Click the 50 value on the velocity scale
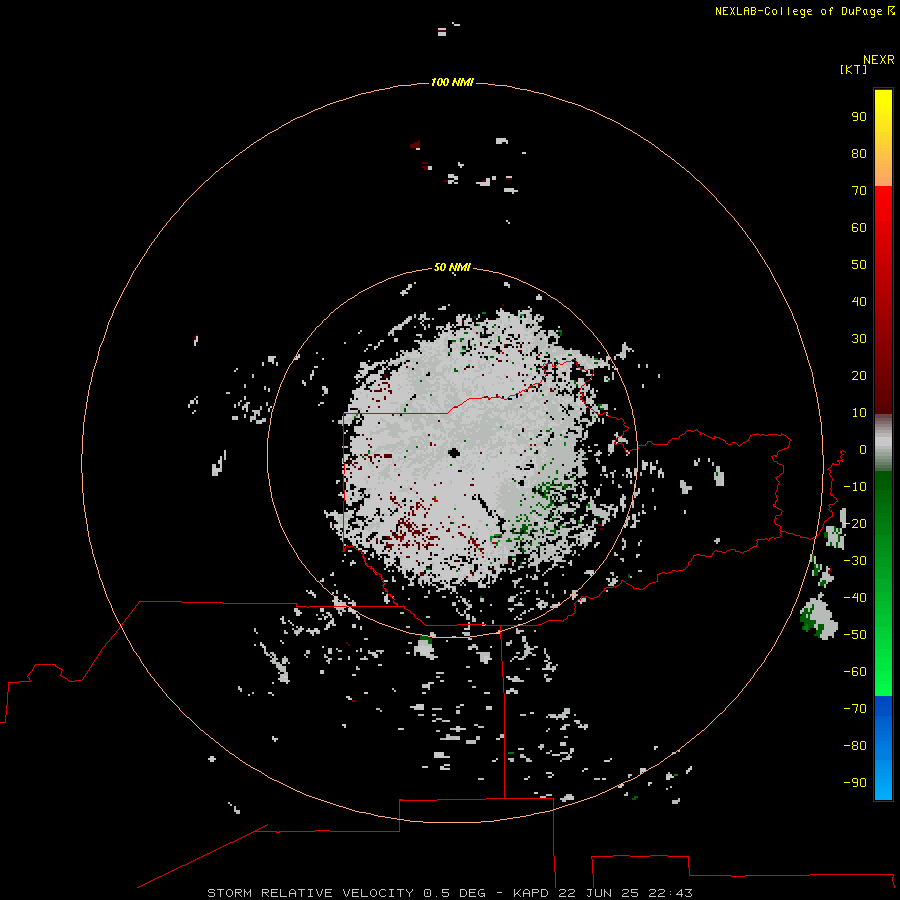 click(x=859, y=265)
